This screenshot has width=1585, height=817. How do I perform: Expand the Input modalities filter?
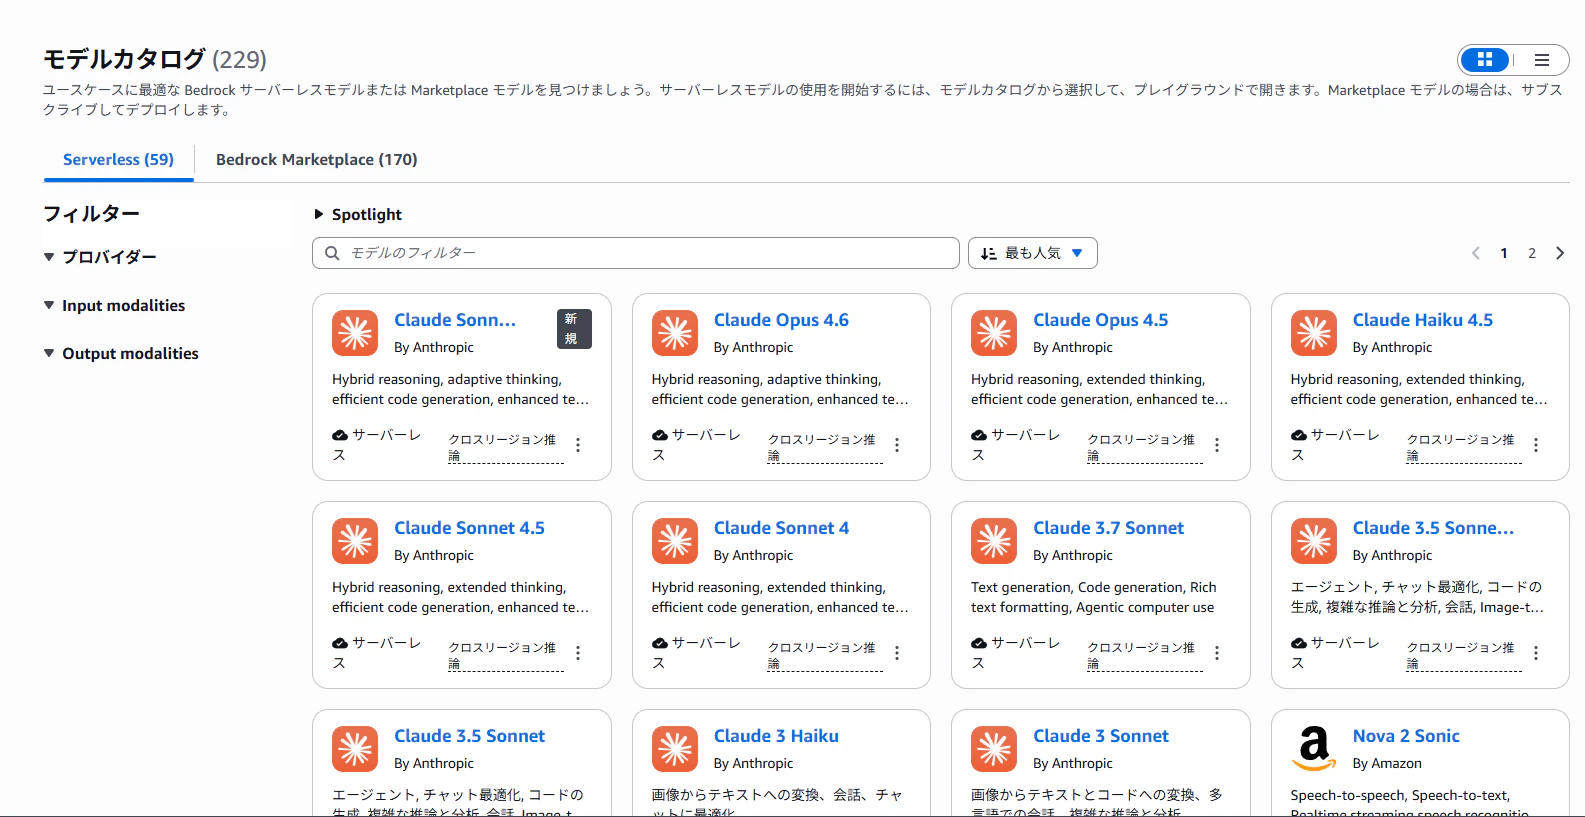click(x=114, y=306)
